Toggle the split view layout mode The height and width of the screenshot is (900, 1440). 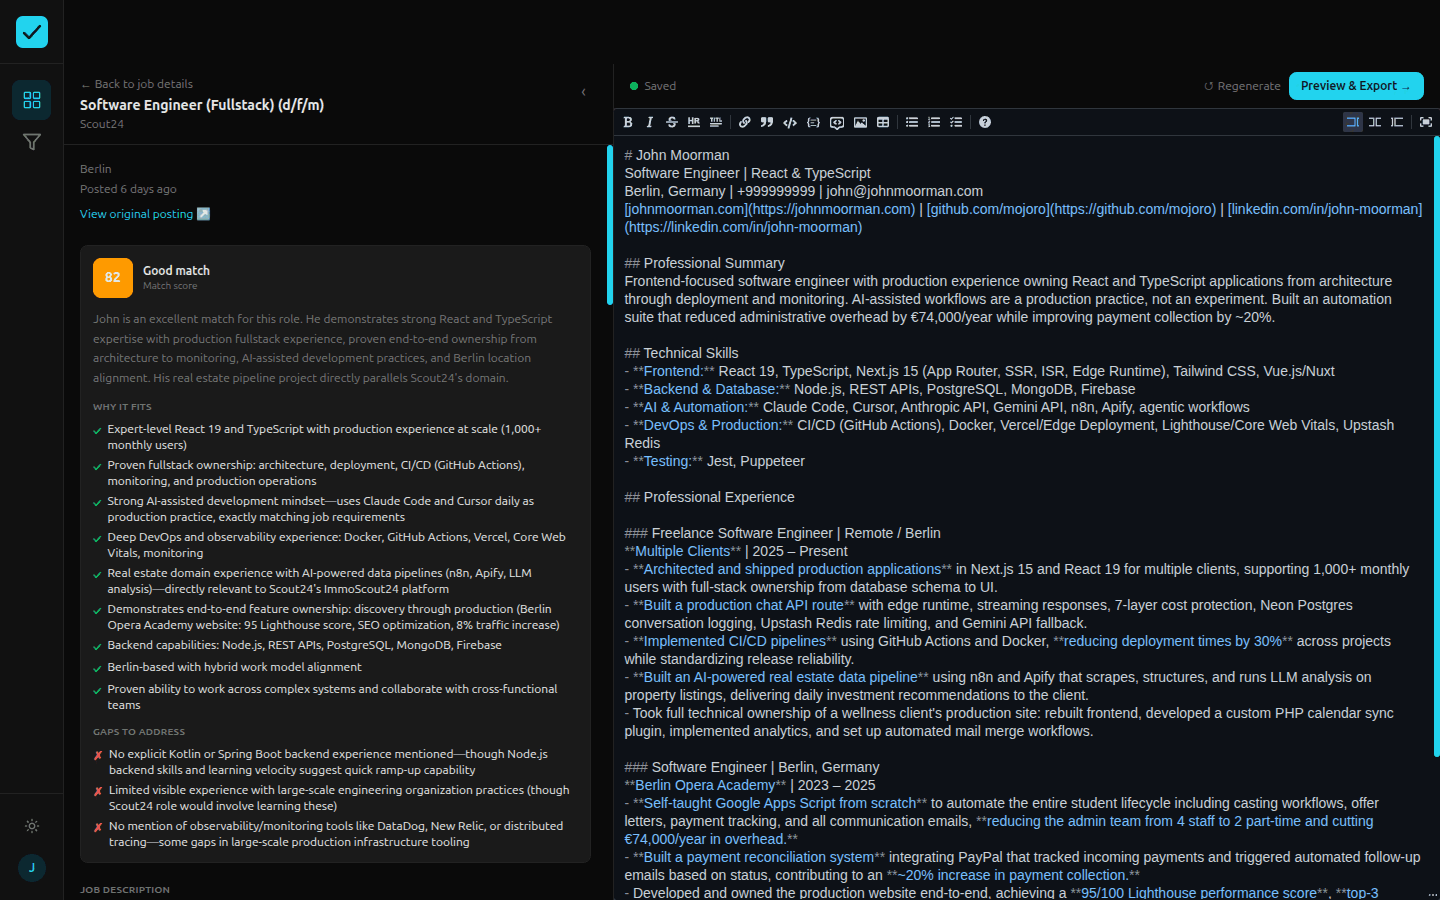[x=1375, y=122]
